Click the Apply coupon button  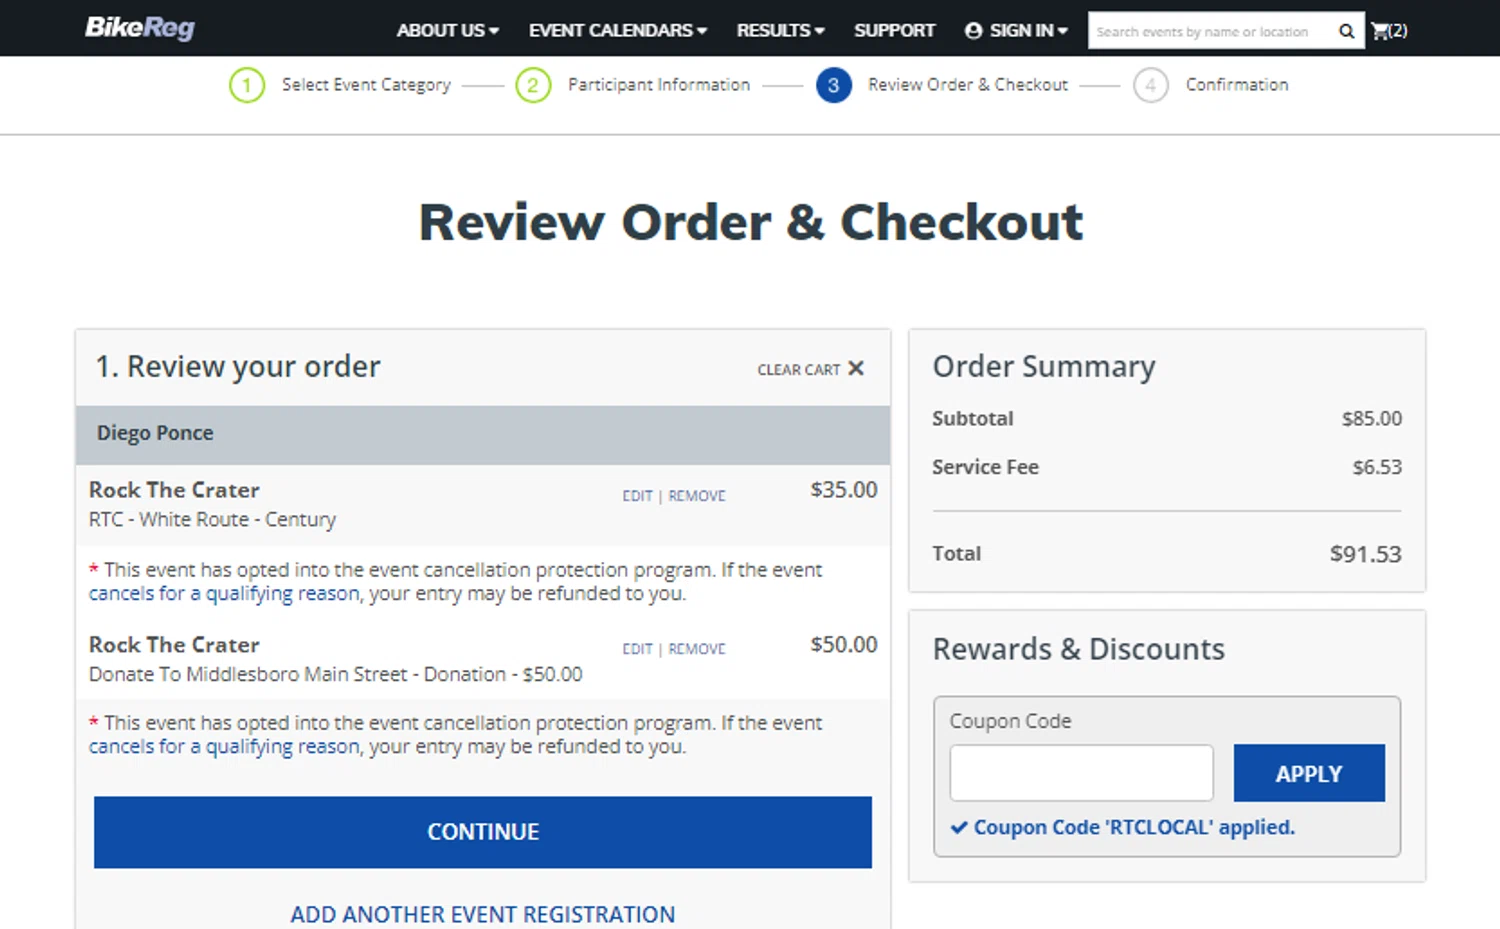(x=1309, y=773)
